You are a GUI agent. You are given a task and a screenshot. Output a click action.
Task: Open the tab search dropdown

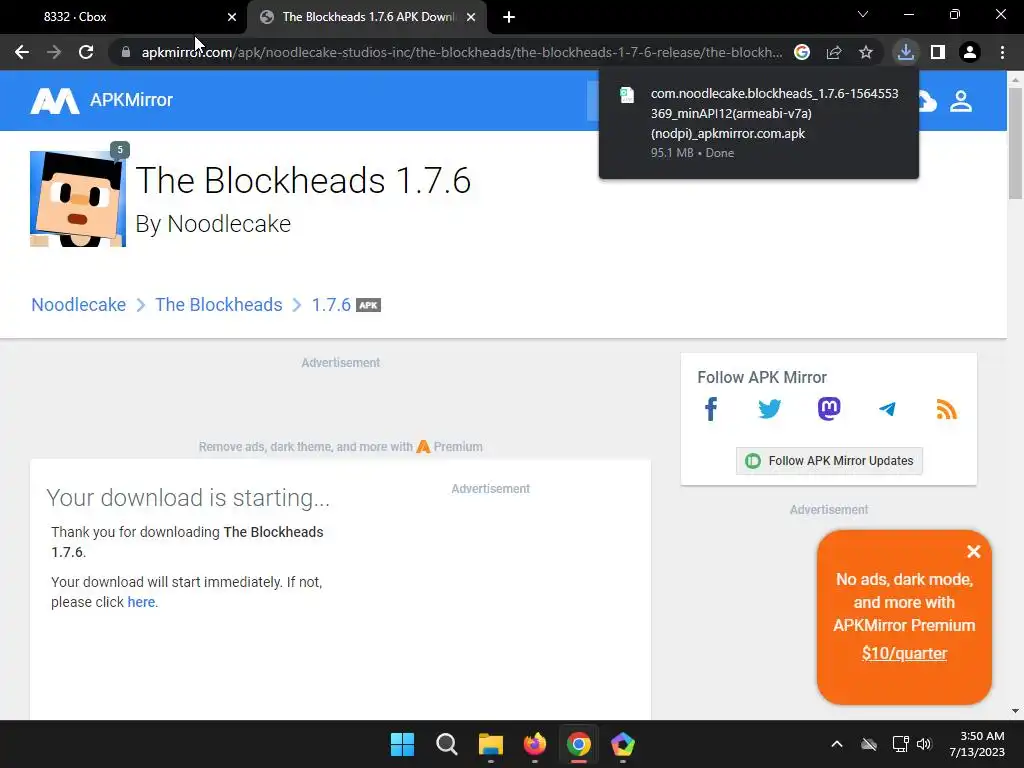coord(863,14)
